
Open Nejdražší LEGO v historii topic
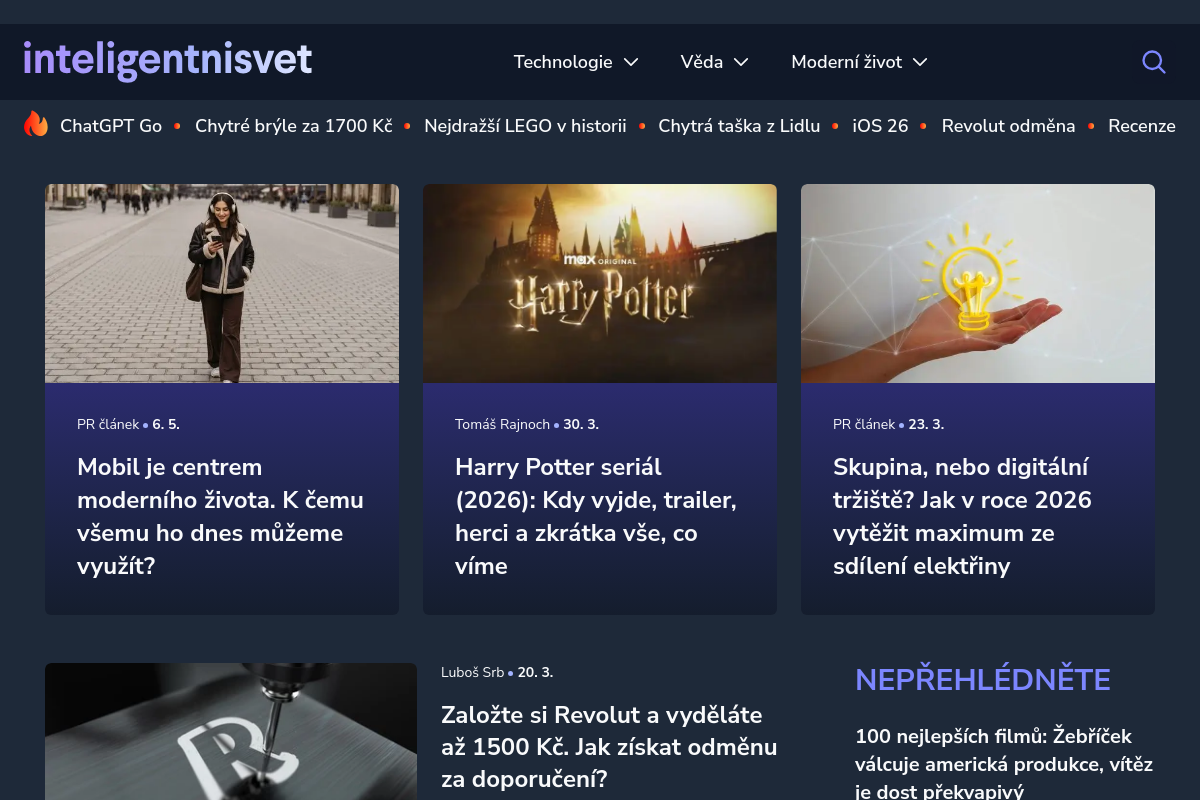pyautogui.click(x=525, y=126)
